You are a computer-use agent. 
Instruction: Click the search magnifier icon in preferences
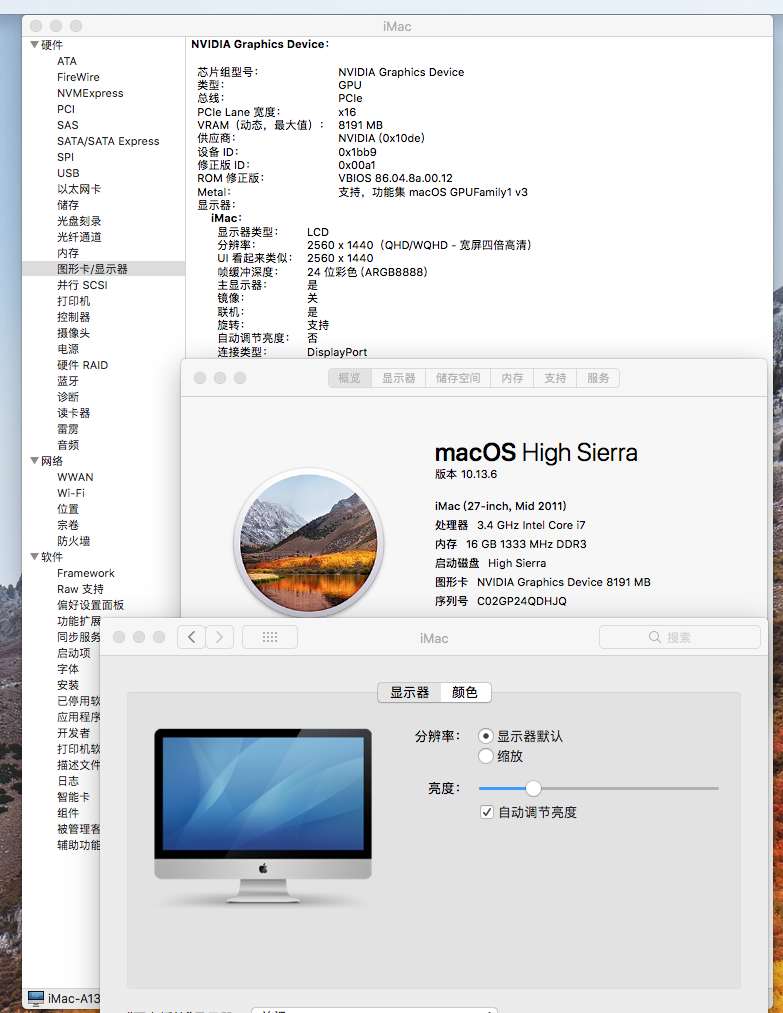point(654,637)
